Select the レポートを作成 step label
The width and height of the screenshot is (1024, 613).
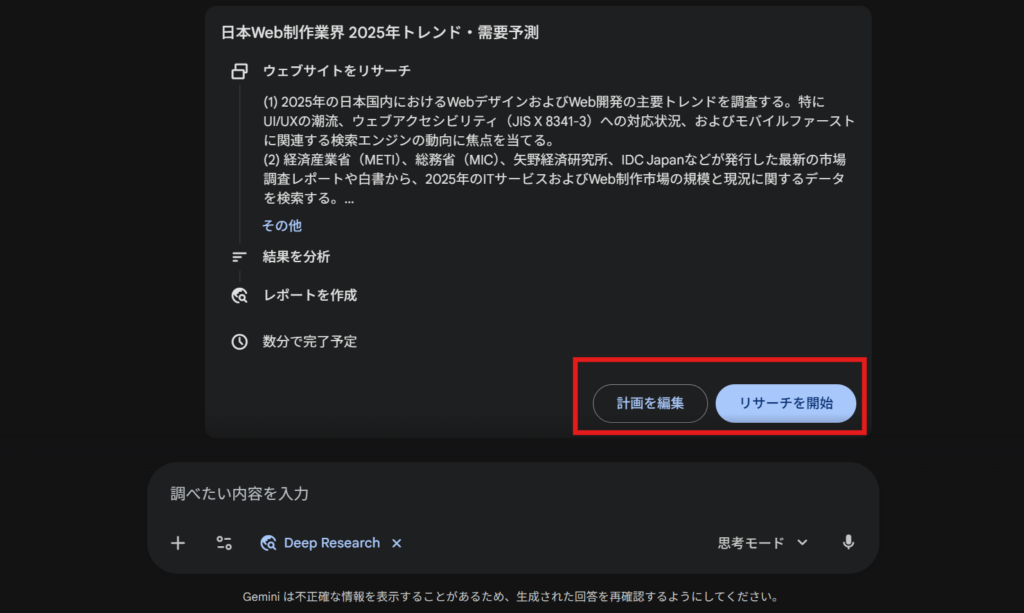coord(309,295)
